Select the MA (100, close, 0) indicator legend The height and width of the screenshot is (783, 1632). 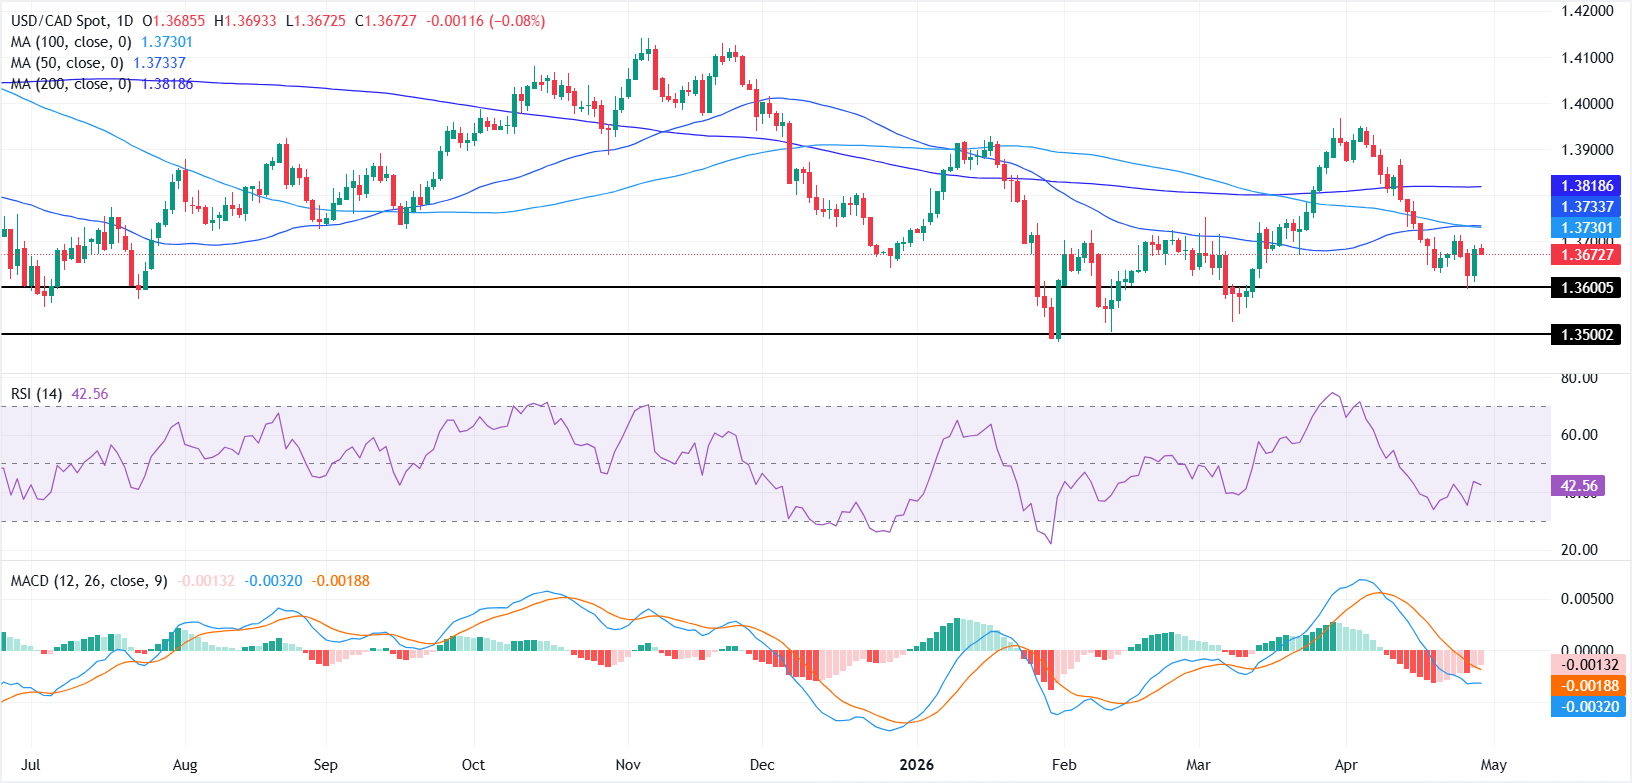(72, 42)
